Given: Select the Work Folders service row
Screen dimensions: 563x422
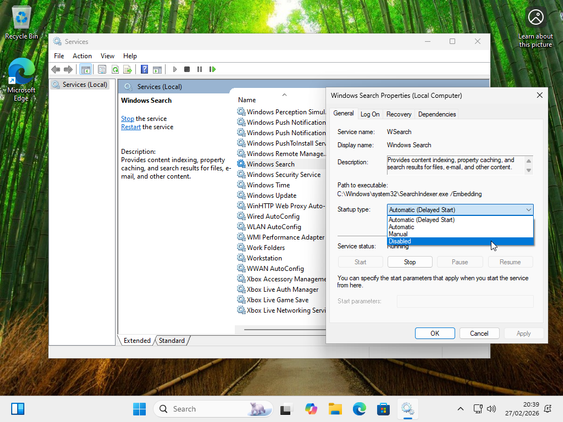Looking at the screenshot, I should point(281,247).
